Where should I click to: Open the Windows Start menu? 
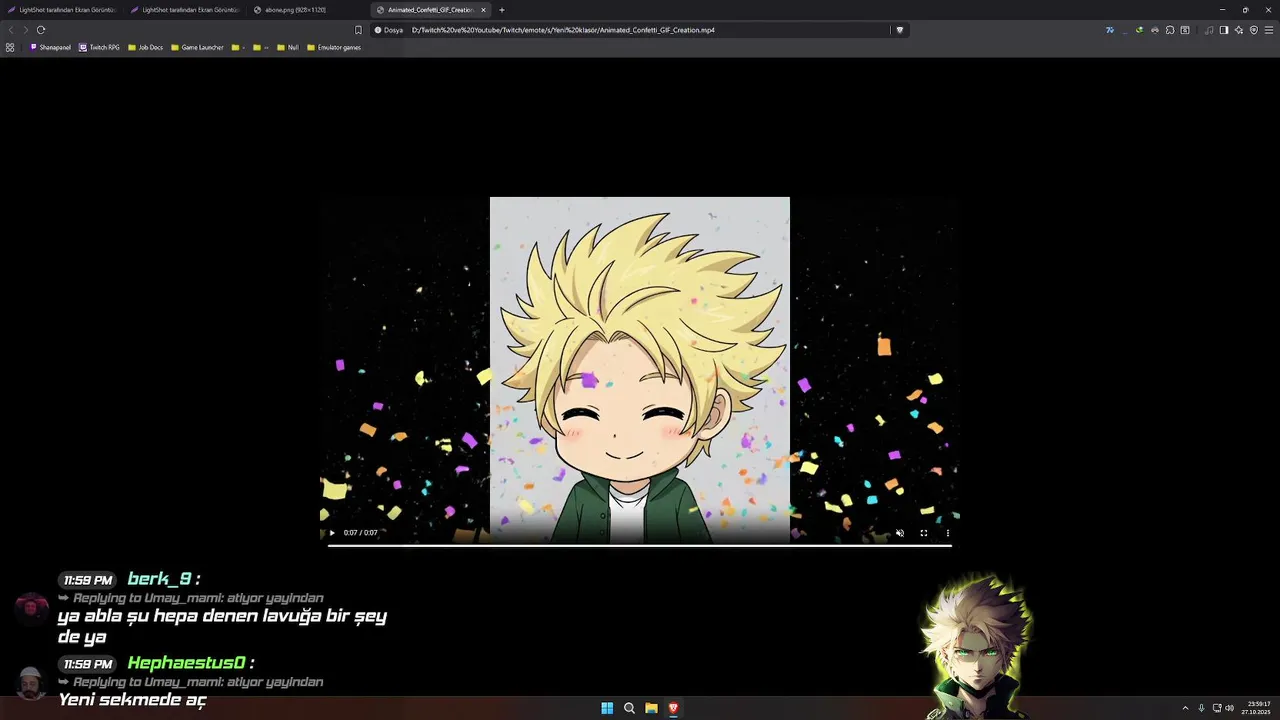coord(607,708)
